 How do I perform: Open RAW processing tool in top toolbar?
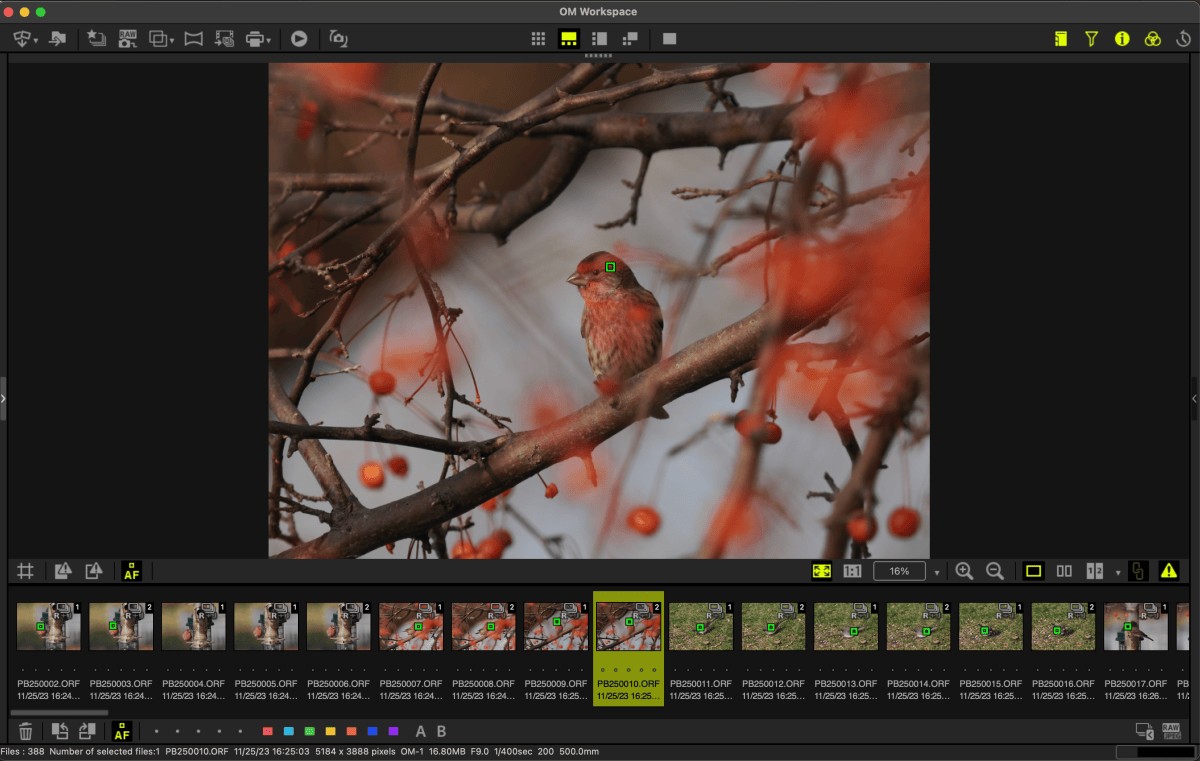(x=128, y=39)
